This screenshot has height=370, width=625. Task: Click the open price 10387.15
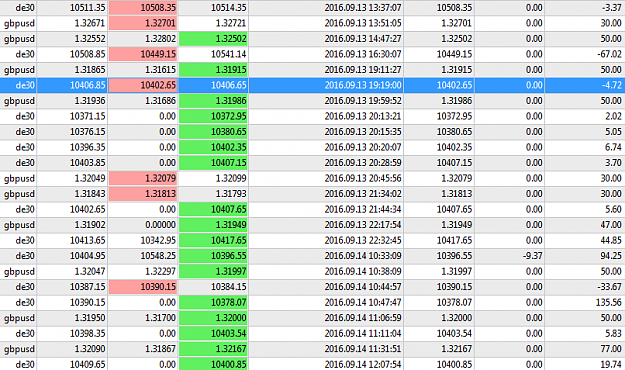click(x=88, y=287)
